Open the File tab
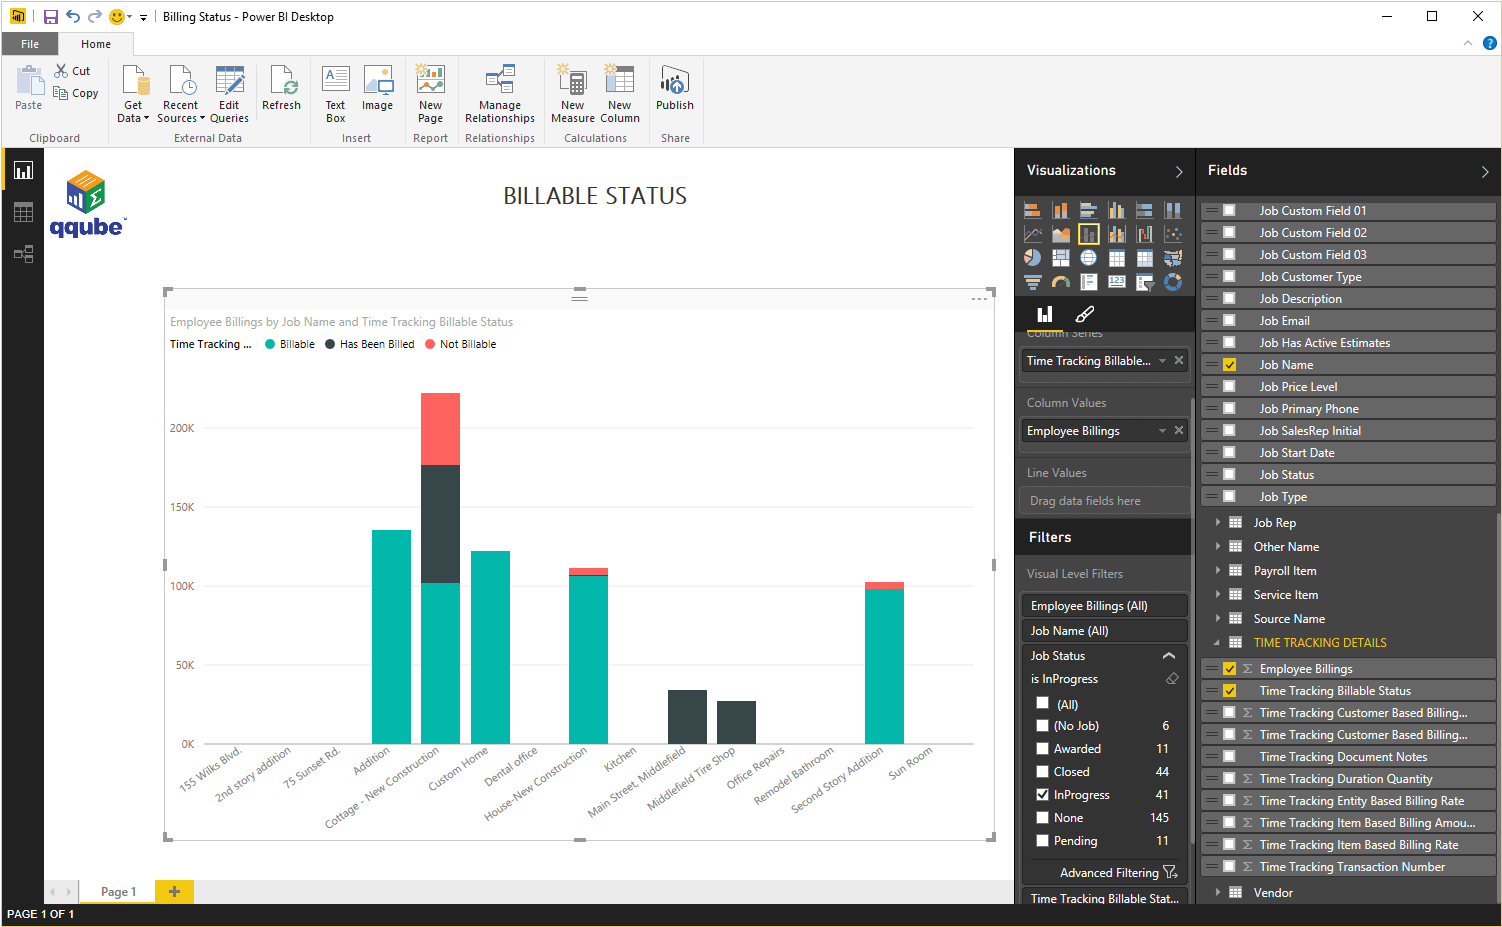Viewport: 1502px width, 927px height. click(x=30, y=44)
